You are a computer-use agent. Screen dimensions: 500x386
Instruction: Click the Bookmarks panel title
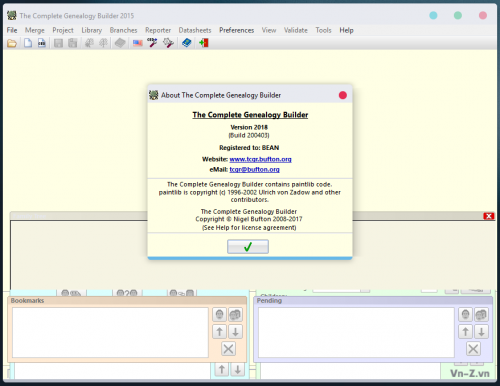(x=27, y=300)
